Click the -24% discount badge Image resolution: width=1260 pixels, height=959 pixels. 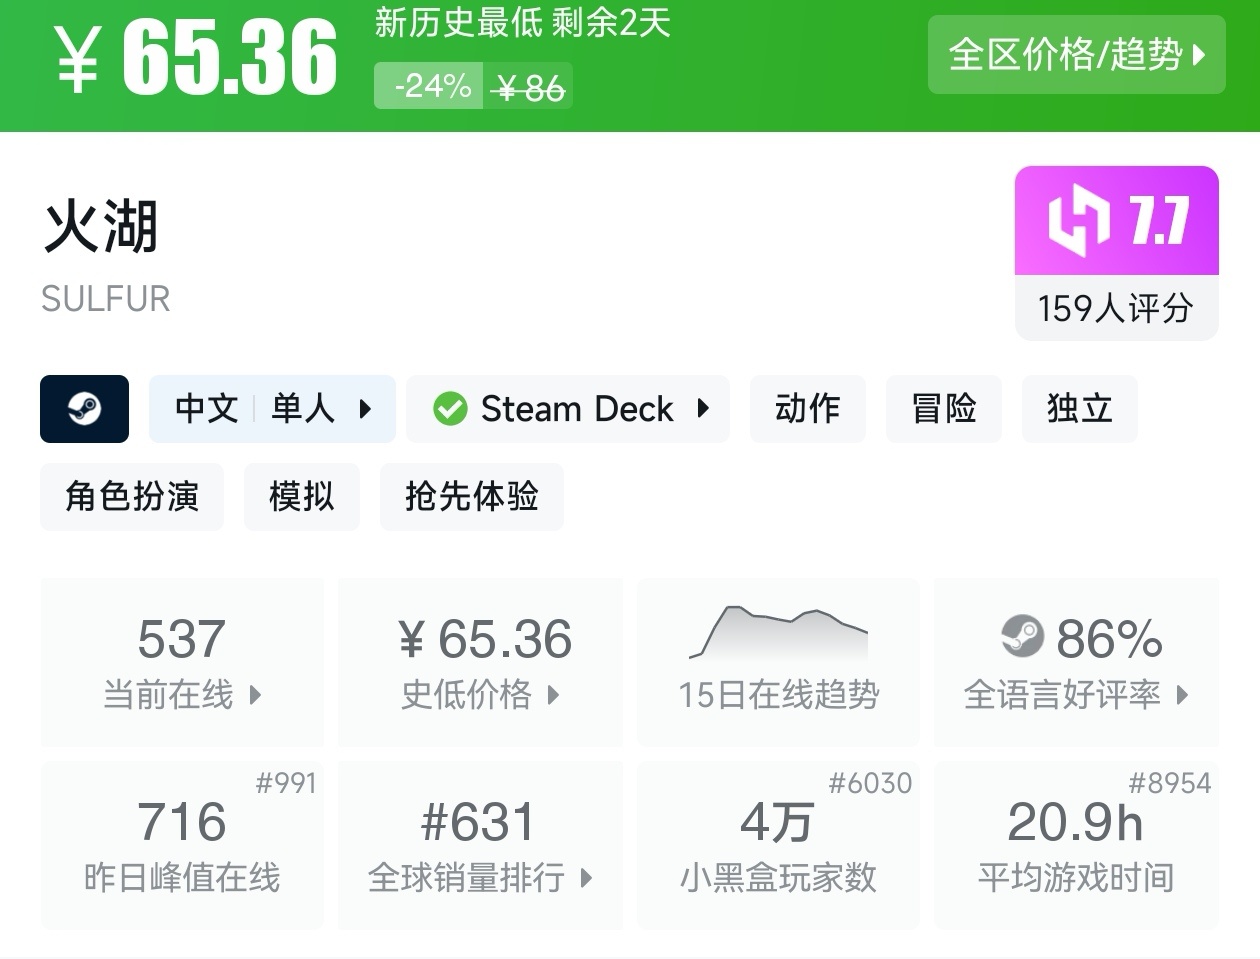(x=432, y=87)
